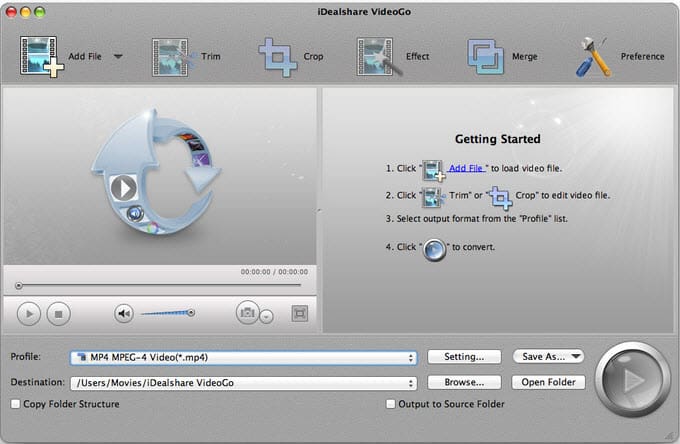Open the Preference settings
The height and width of the screenshot is (444, 680).
[620, 57]
